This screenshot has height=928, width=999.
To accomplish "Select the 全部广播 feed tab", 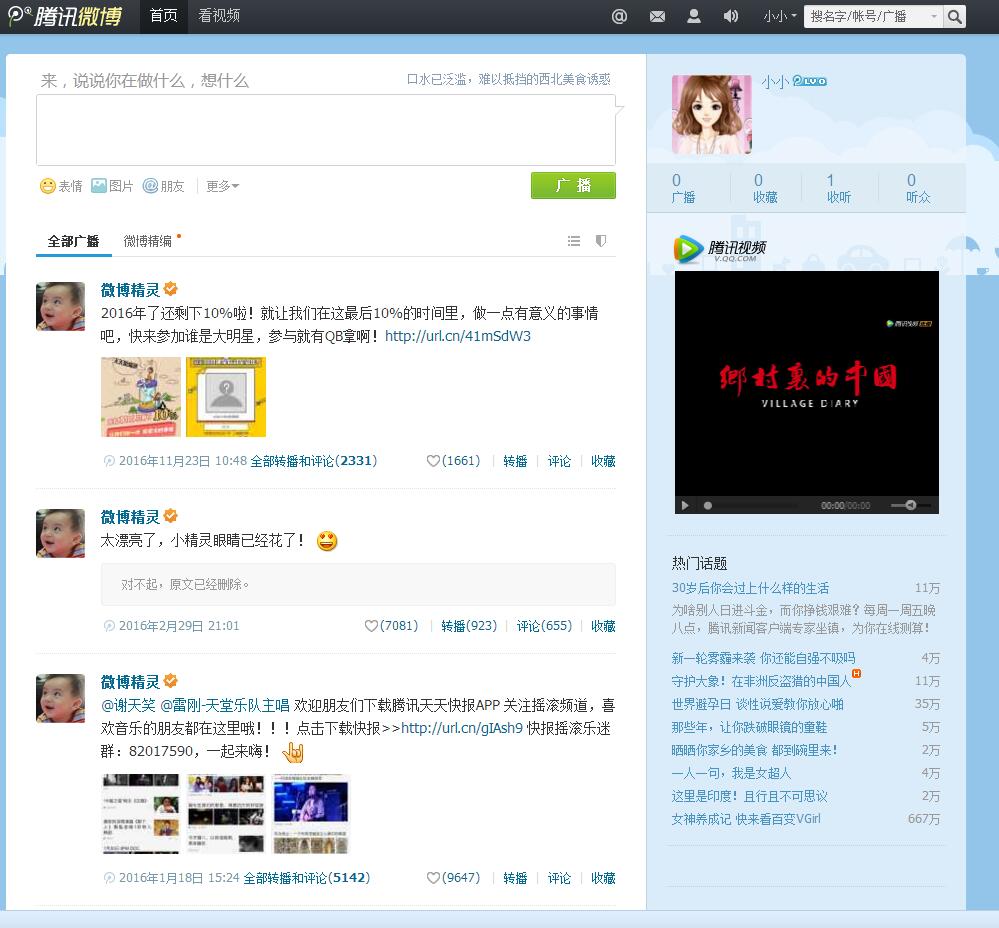I will point(73,241).
